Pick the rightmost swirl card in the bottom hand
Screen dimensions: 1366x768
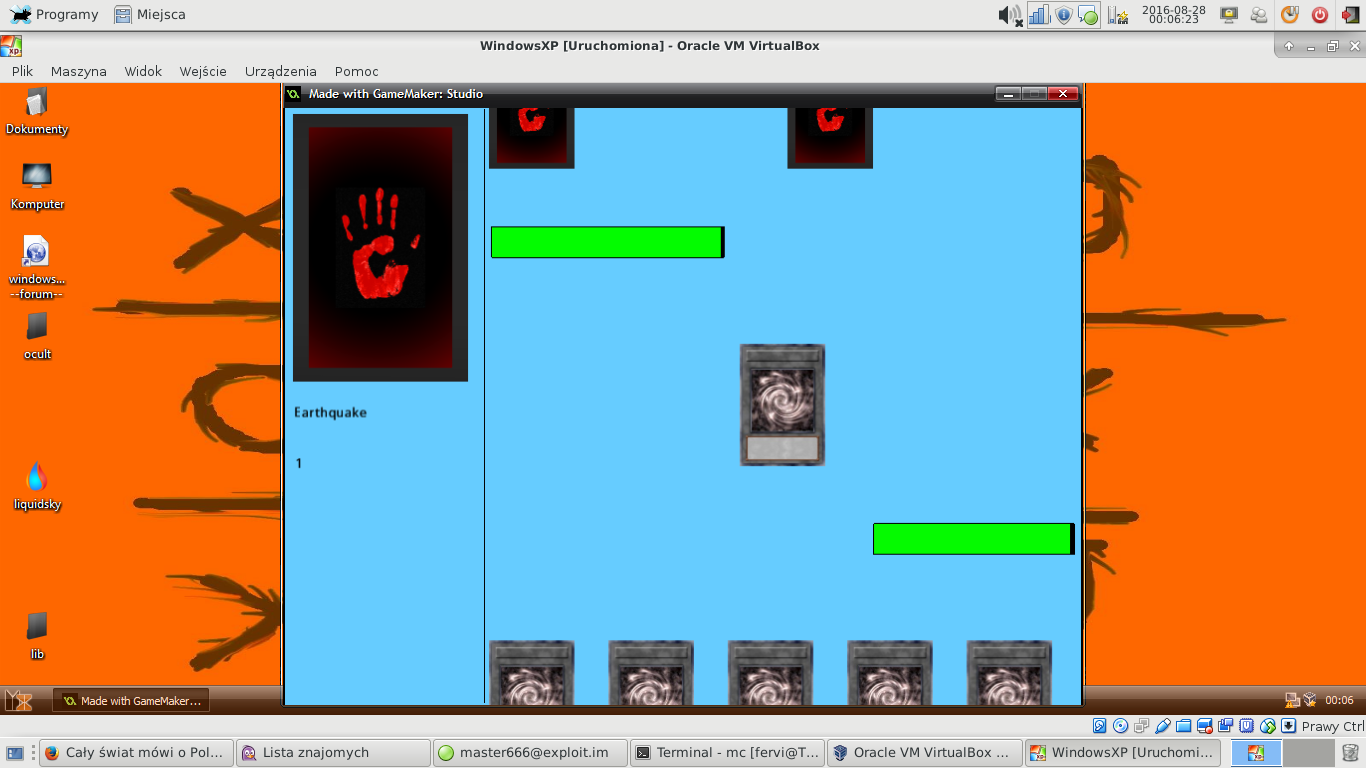coord(1009,672)
